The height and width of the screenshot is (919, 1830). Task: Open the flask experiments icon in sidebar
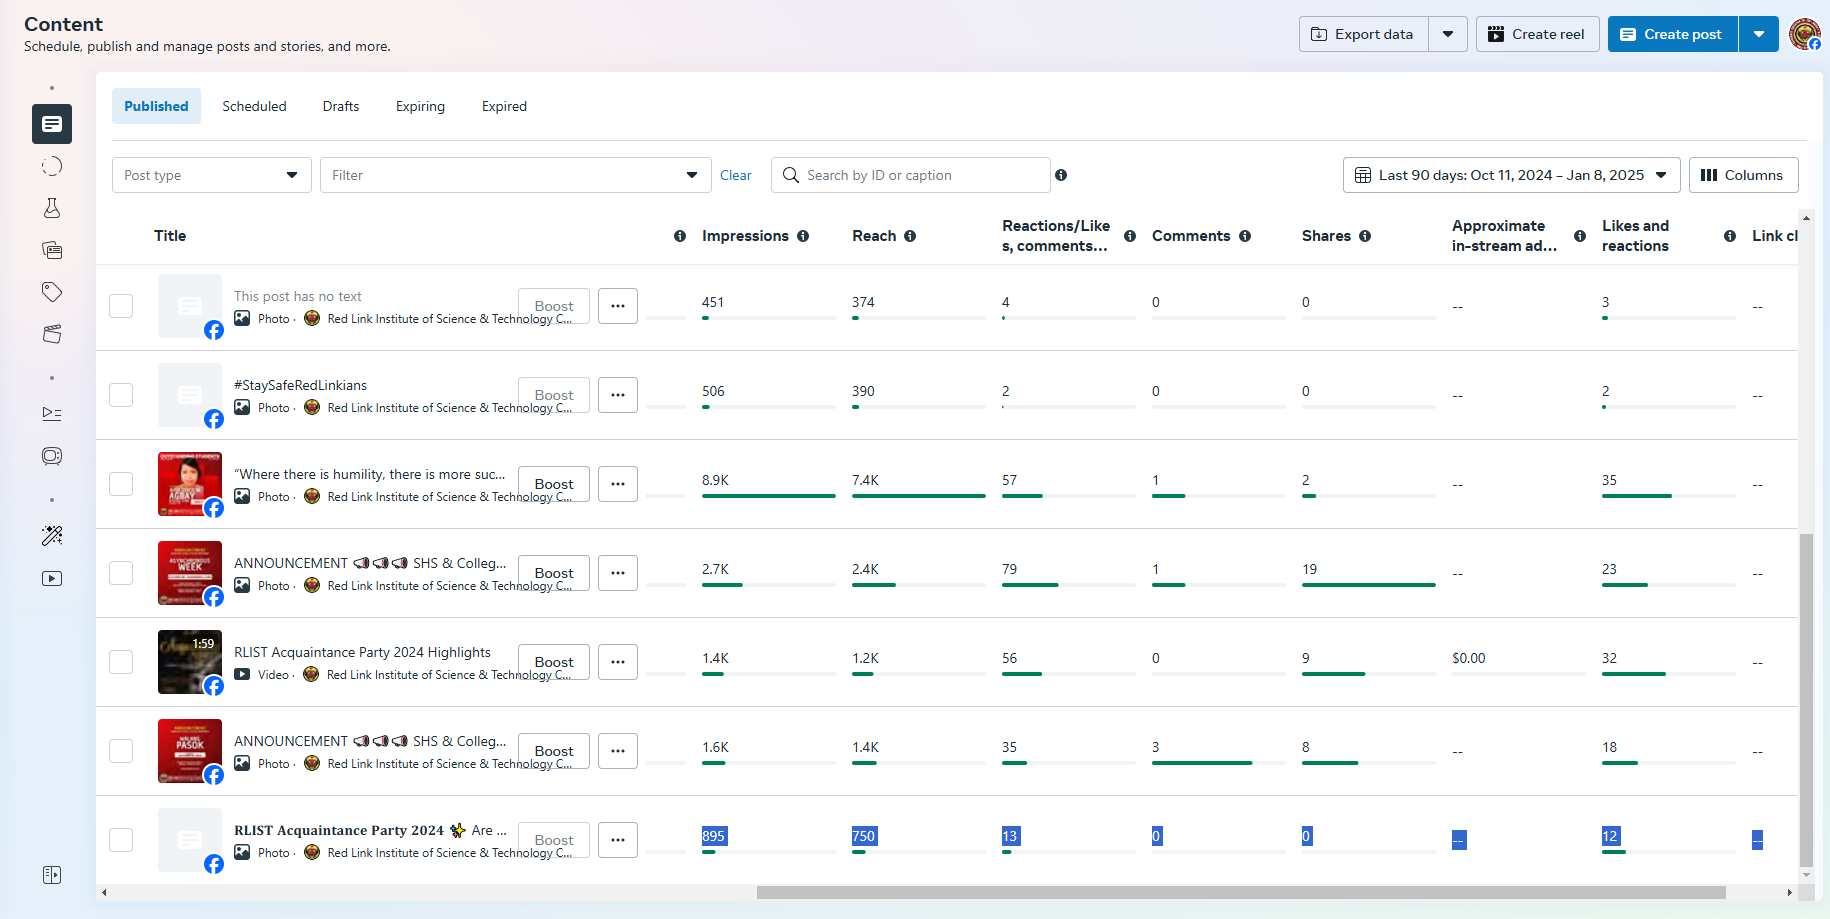pyautogui.click(x=52, y=208)
